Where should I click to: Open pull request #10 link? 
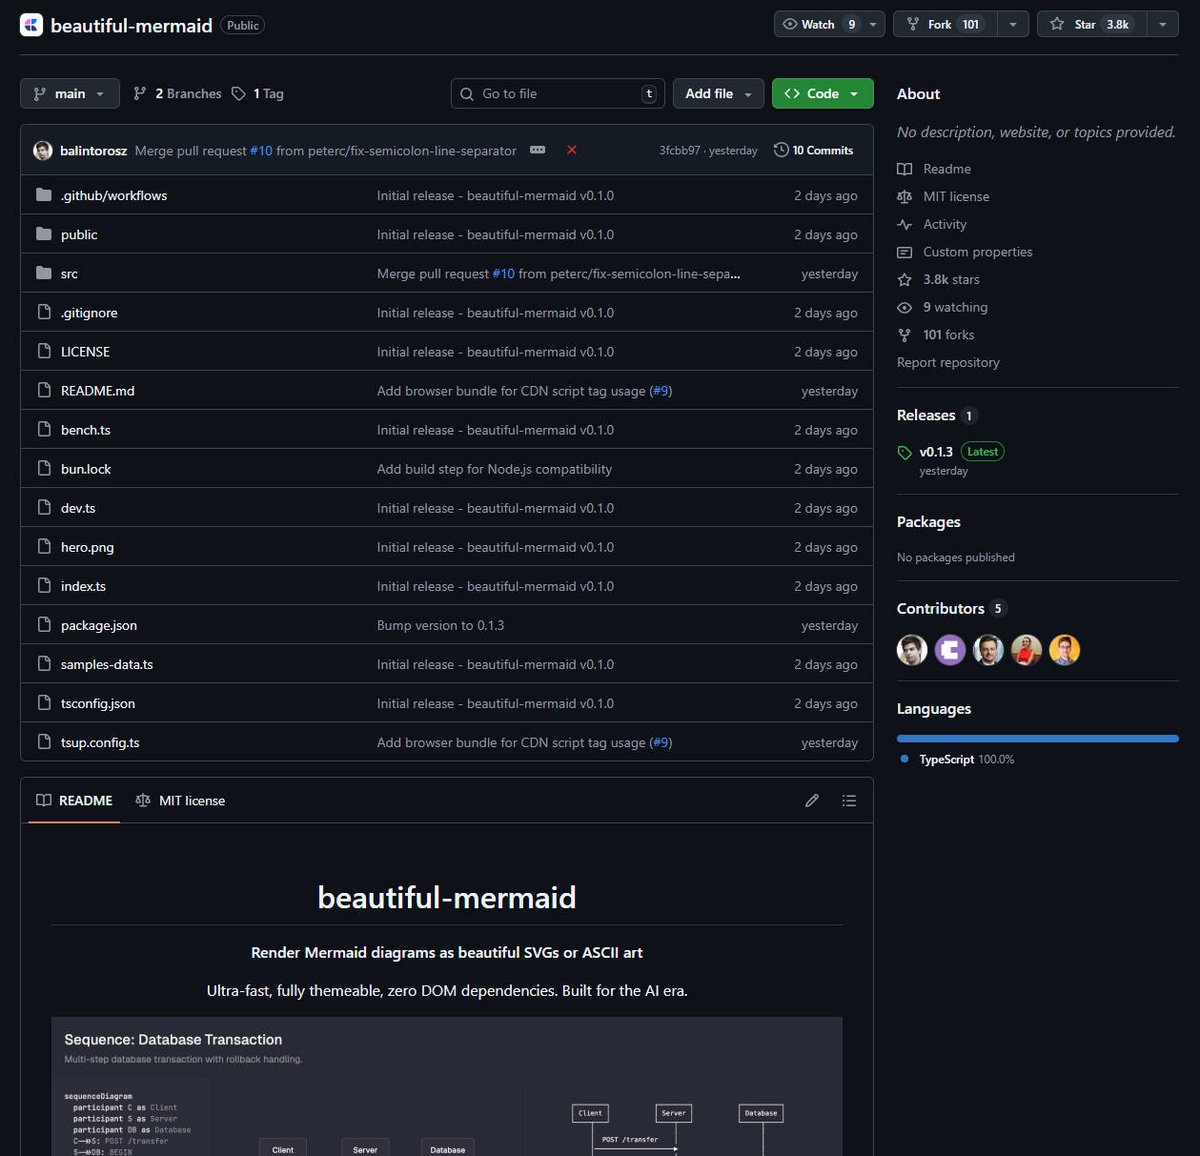(x=262, y=150)
